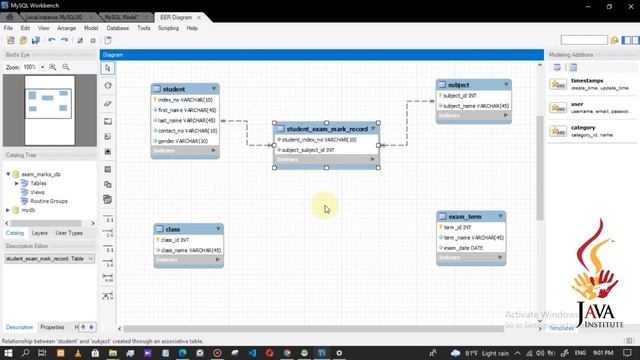Select user template in Modeling Additions

(x=592, y=107)
